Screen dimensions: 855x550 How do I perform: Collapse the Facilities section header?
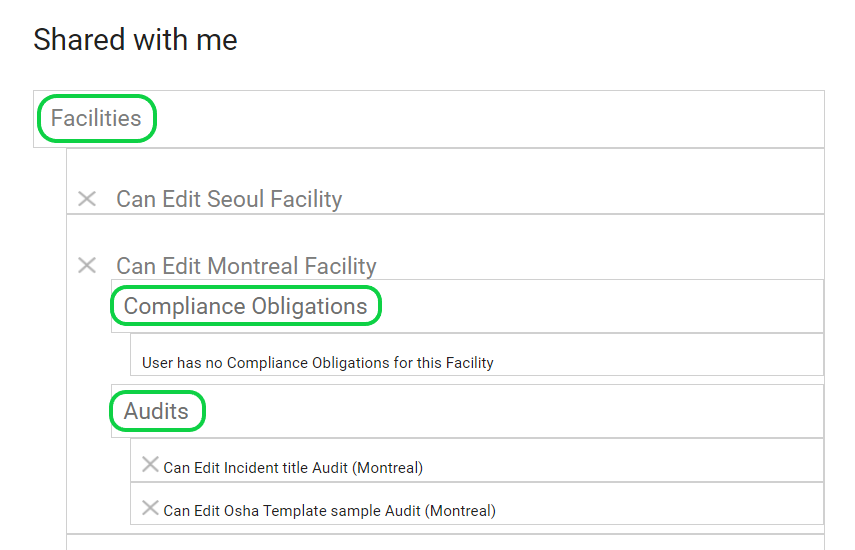point(96,118)
